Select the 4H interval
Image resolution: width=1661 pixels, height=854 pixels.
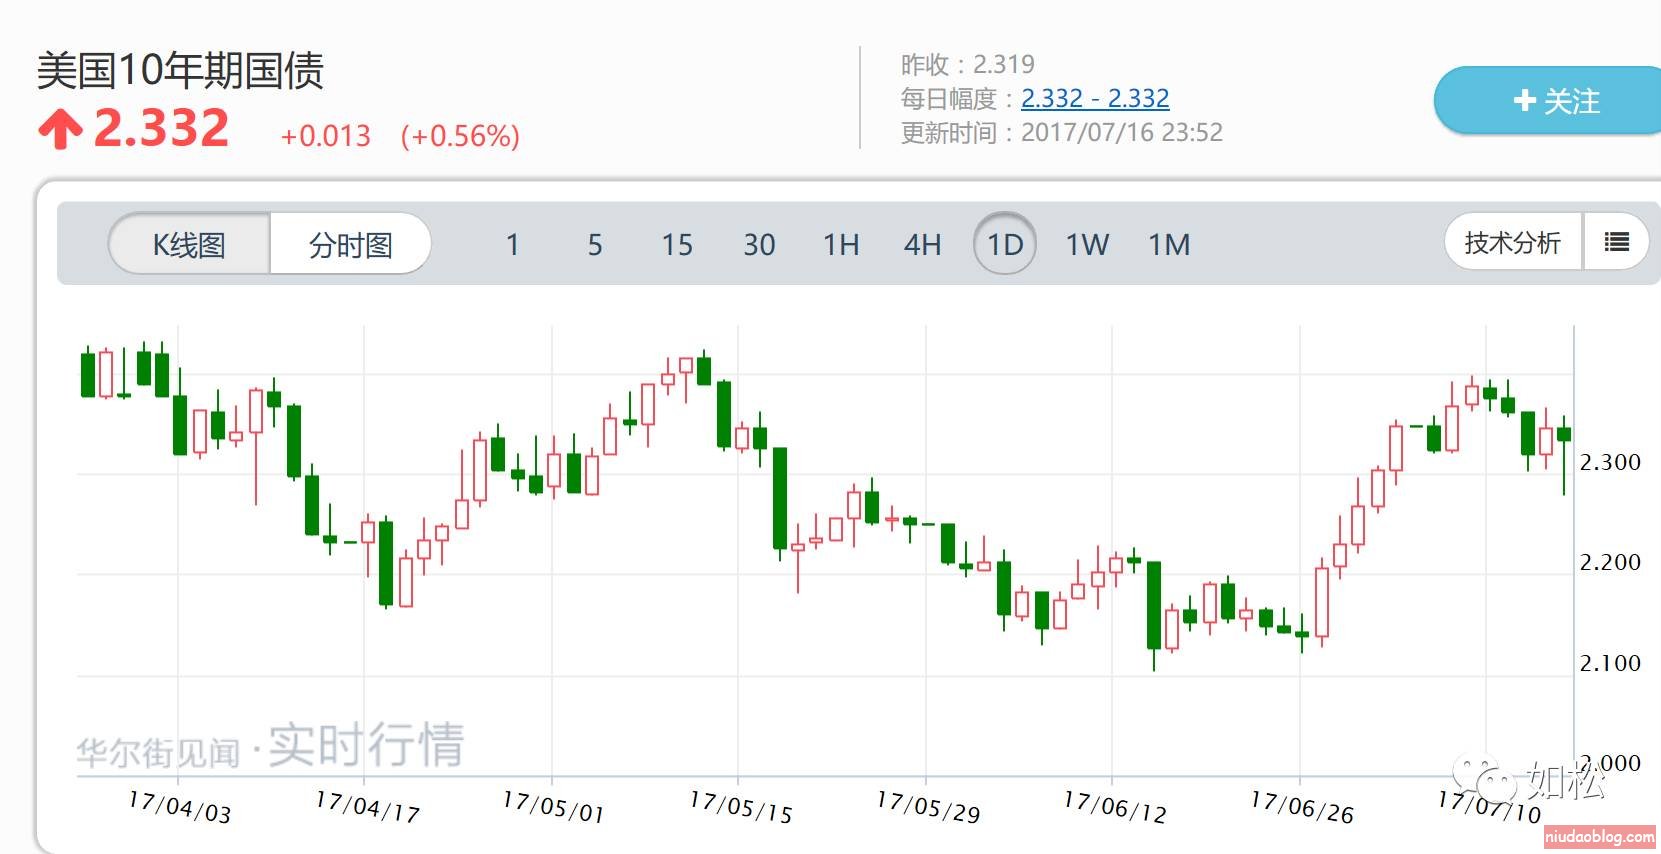922,244
